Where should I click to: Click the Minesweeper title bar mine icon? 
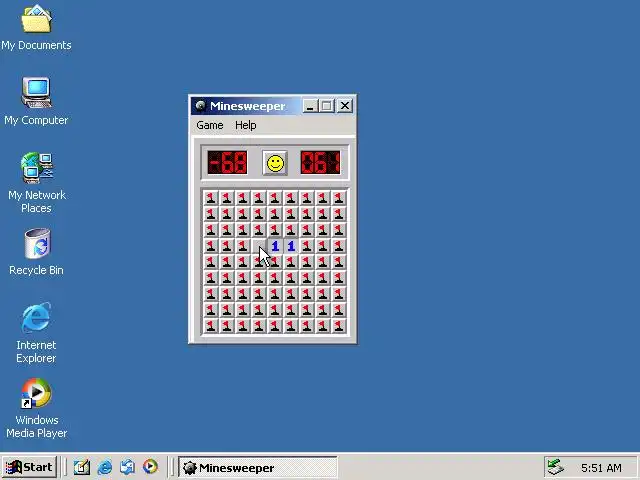200,106
